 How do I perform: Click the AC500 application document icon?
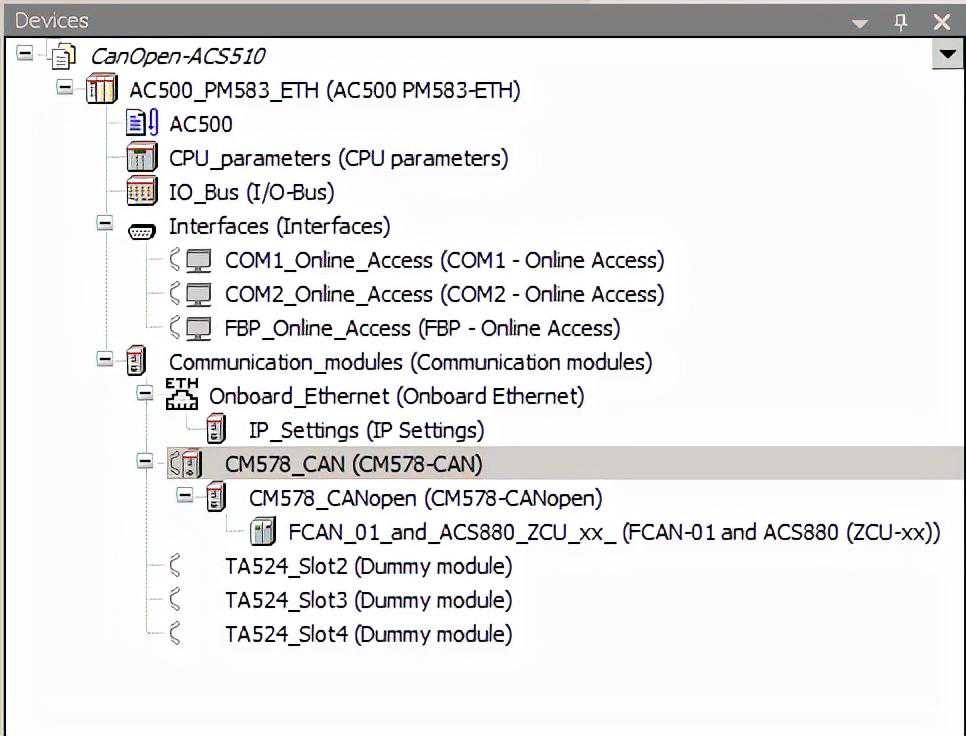pos(142,124)
